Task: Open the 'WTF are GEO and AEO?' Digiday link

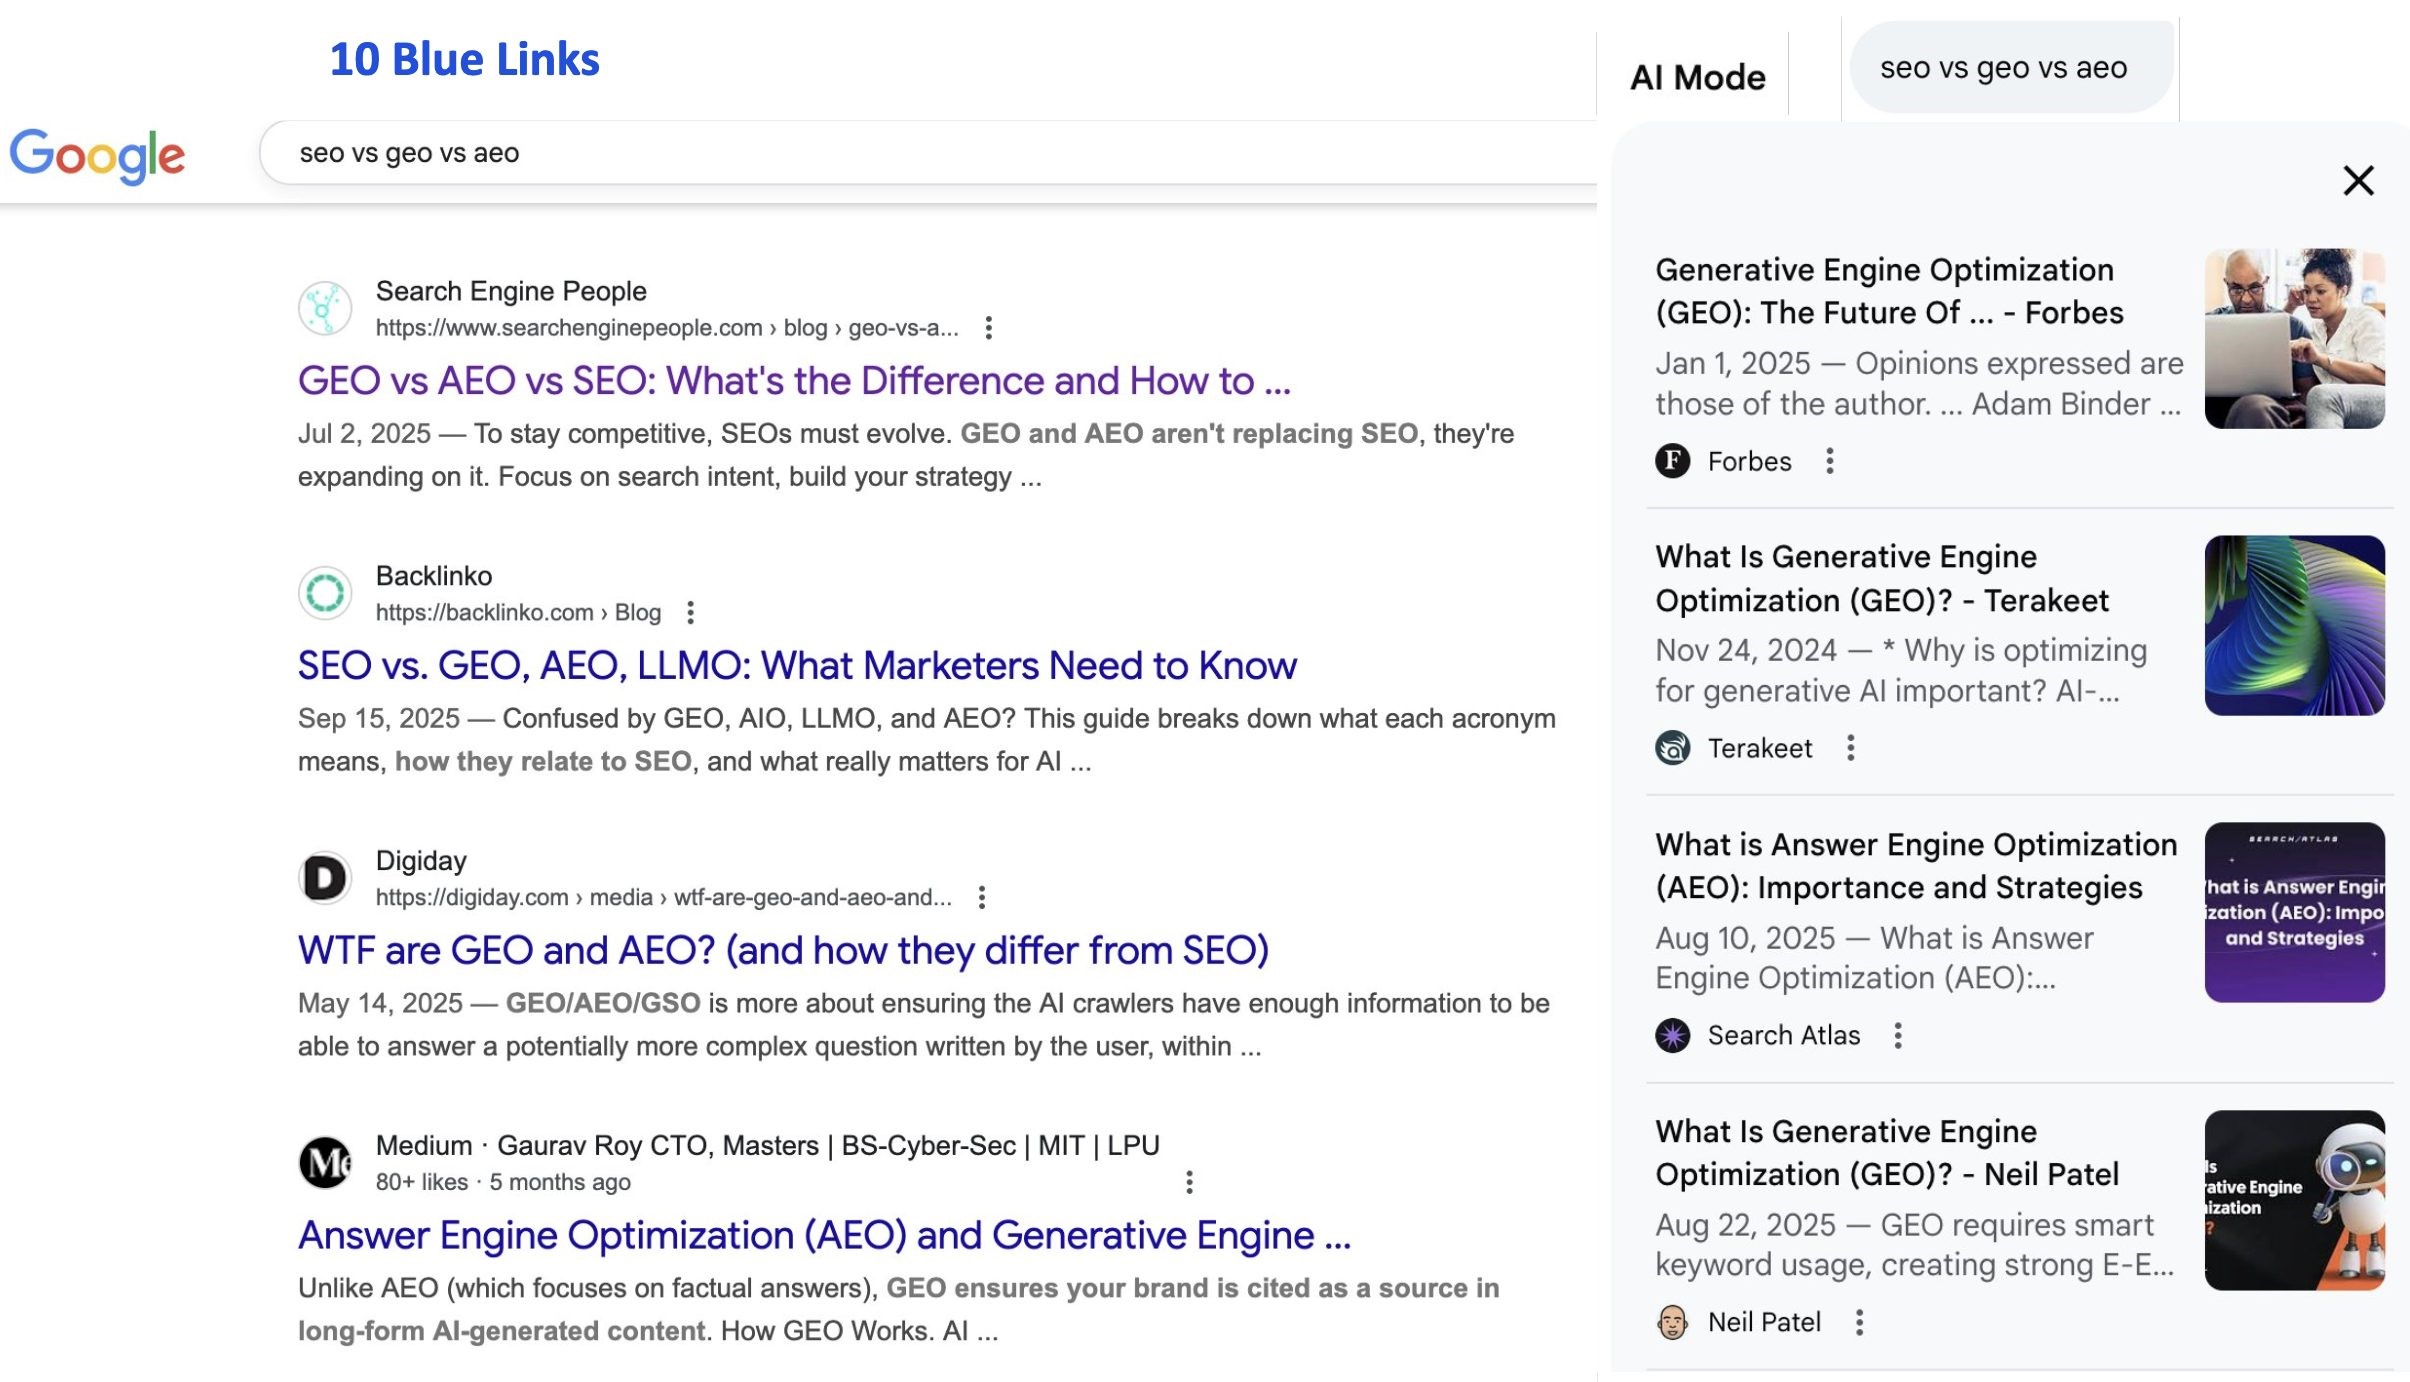Action: click(783, 950)
